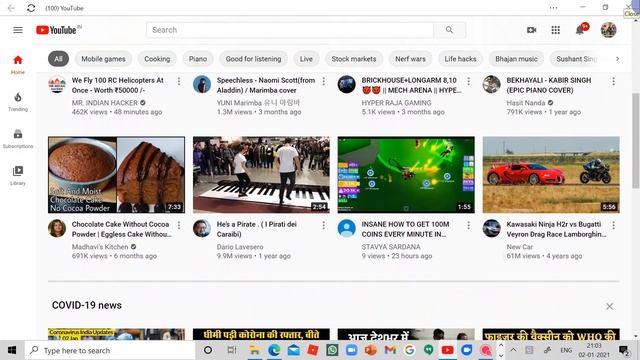Select the Nerf wars chip
The width and height of the screenshot is (640, 360).
click(x=410, y=59)
